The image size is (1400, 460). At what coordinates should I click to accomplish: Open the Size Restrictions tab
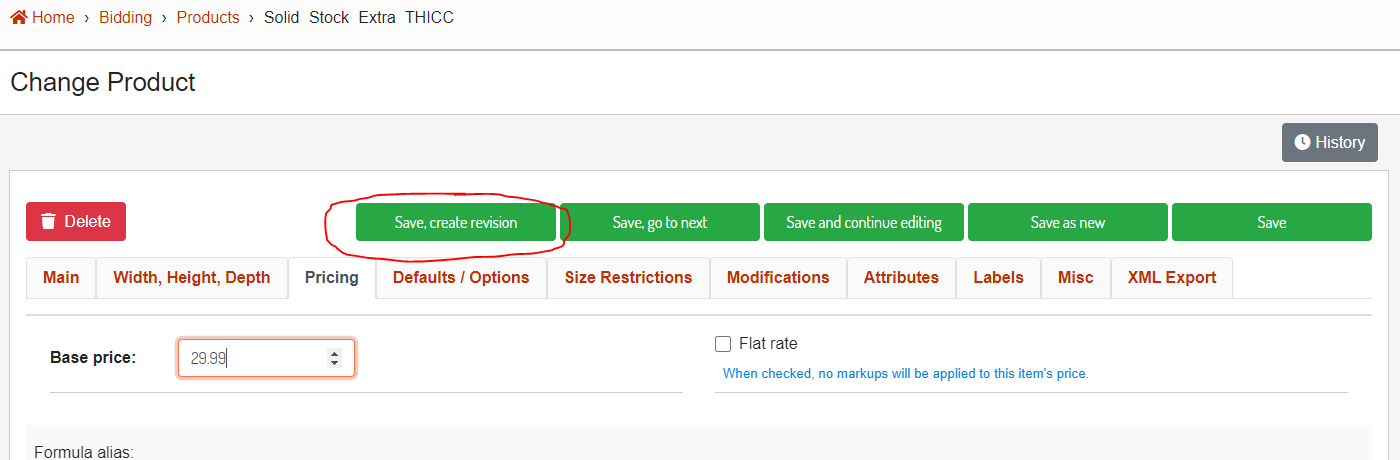tap(628, 278)
